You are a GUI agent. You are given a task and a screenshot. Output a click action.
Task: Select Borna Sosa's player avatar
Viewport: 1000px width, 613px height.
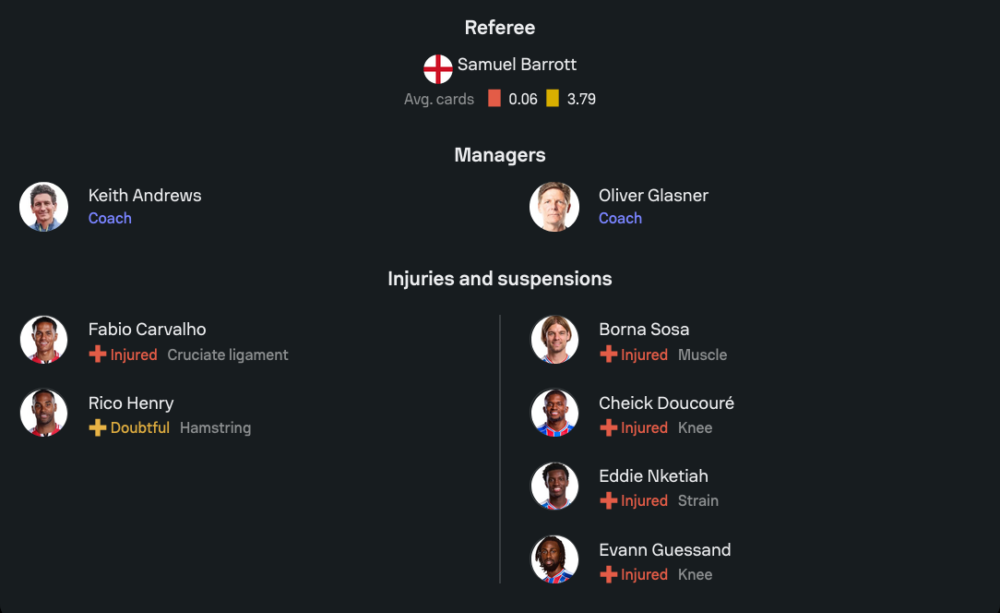(x=555, y=339)
